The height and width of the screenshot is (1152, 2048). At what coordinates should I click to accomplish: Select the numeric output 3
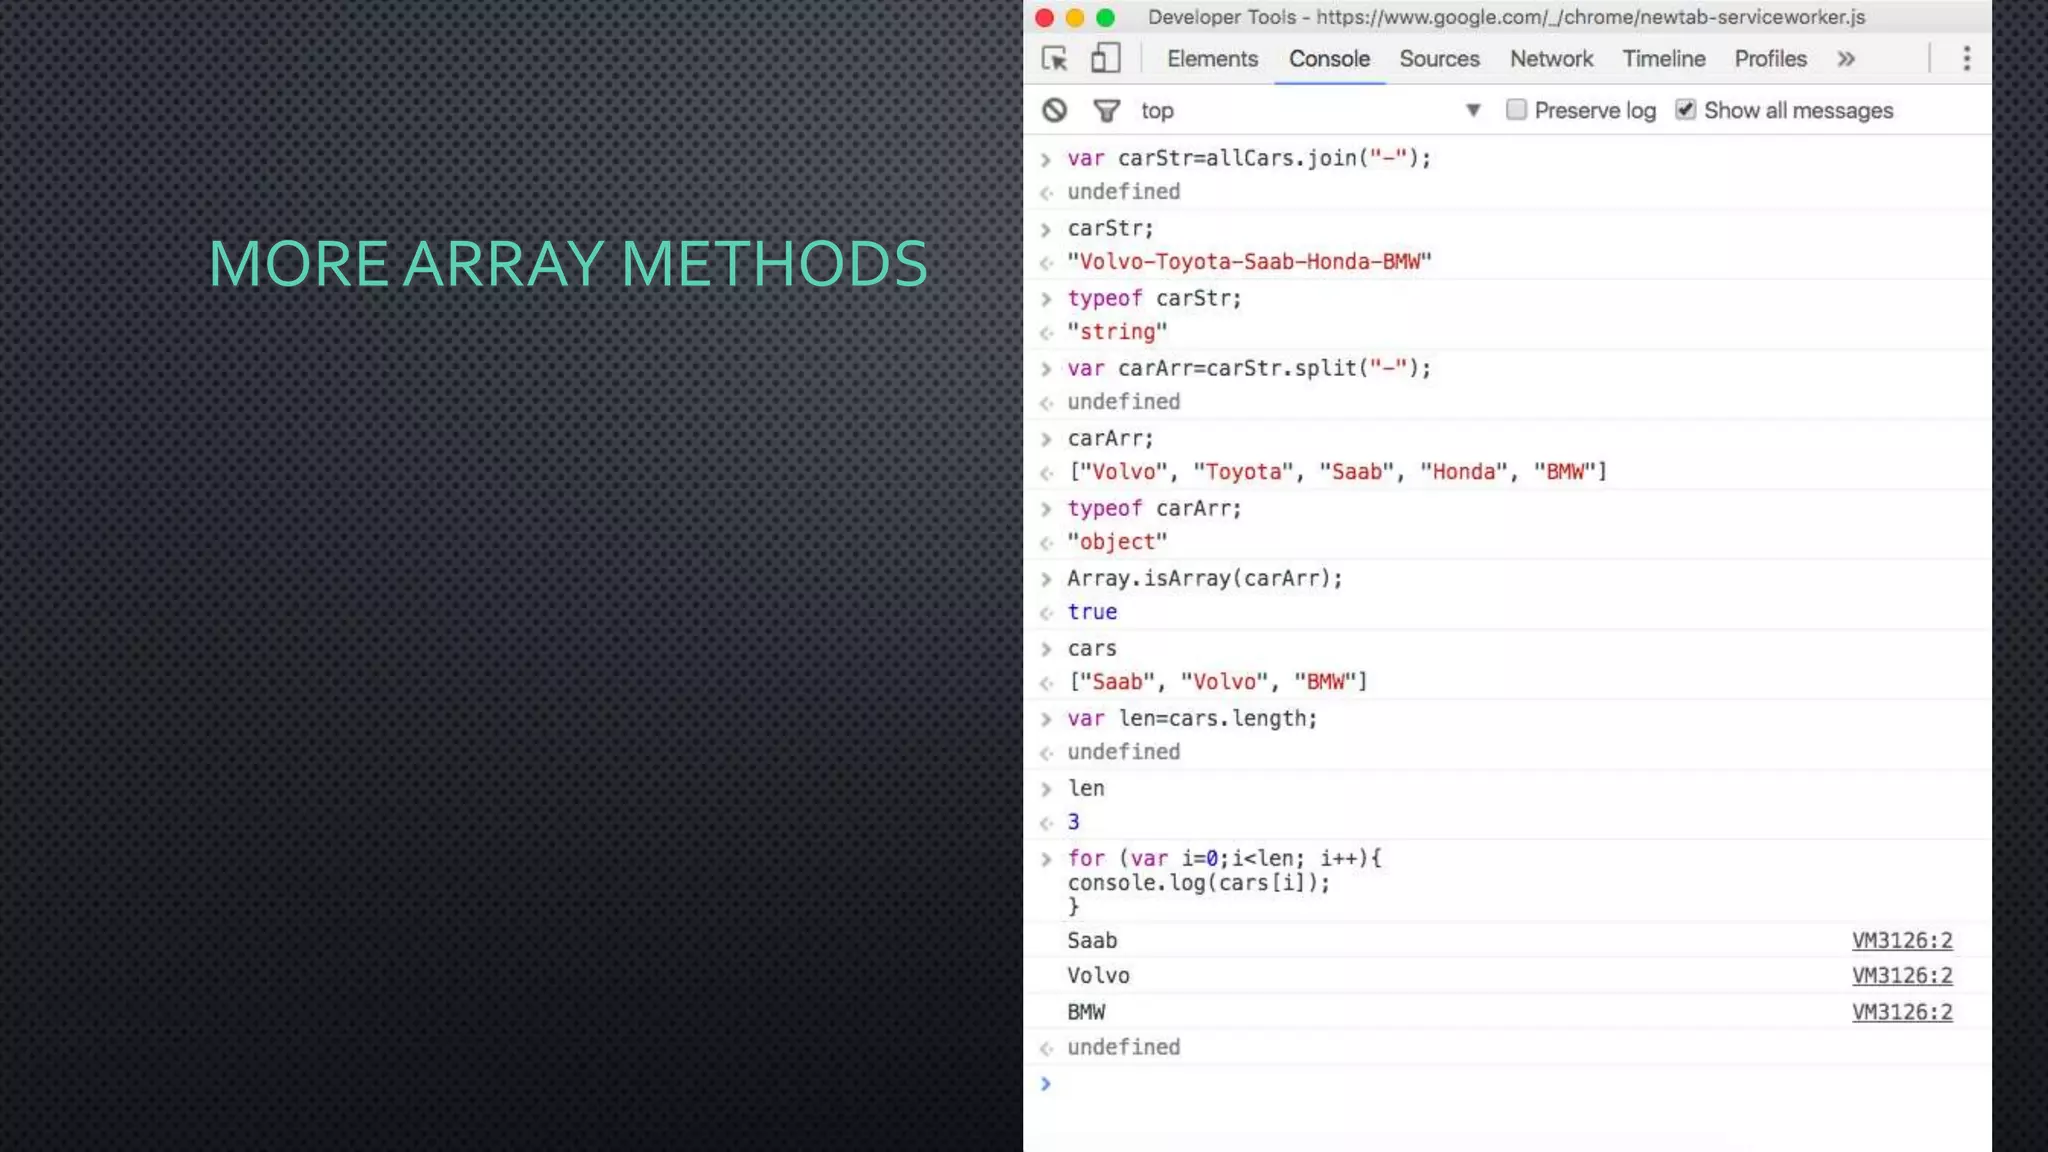coord(1073,822)
